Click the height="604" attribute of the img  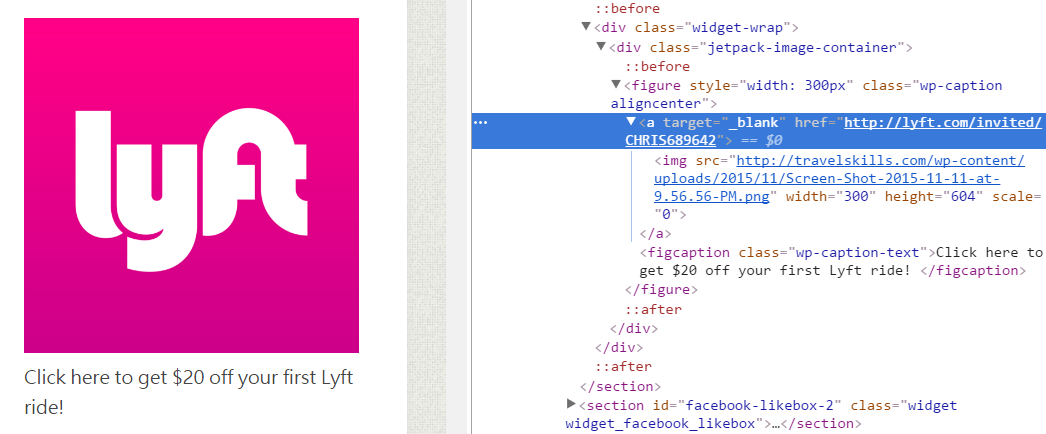coord(936,197)
